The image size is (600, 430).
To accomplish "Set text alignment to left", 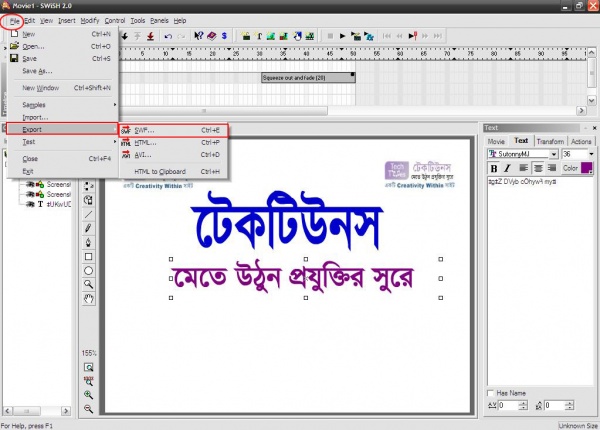I will (523, 168).
